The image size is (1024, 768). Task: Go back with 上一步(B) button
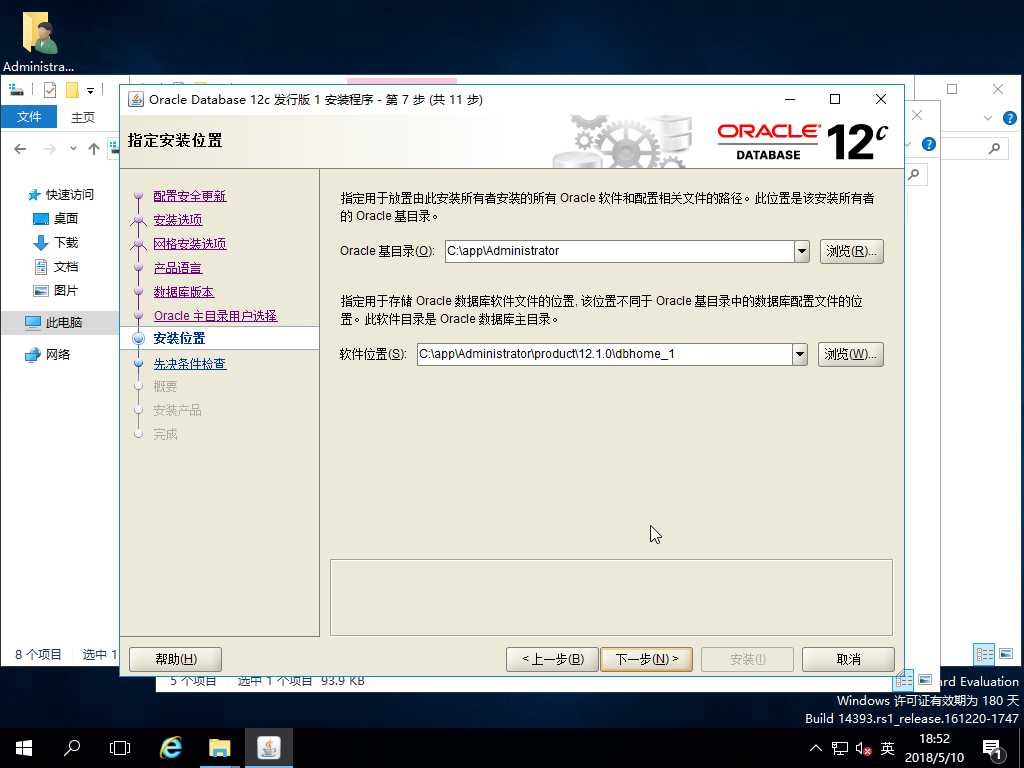coord(552,660)
